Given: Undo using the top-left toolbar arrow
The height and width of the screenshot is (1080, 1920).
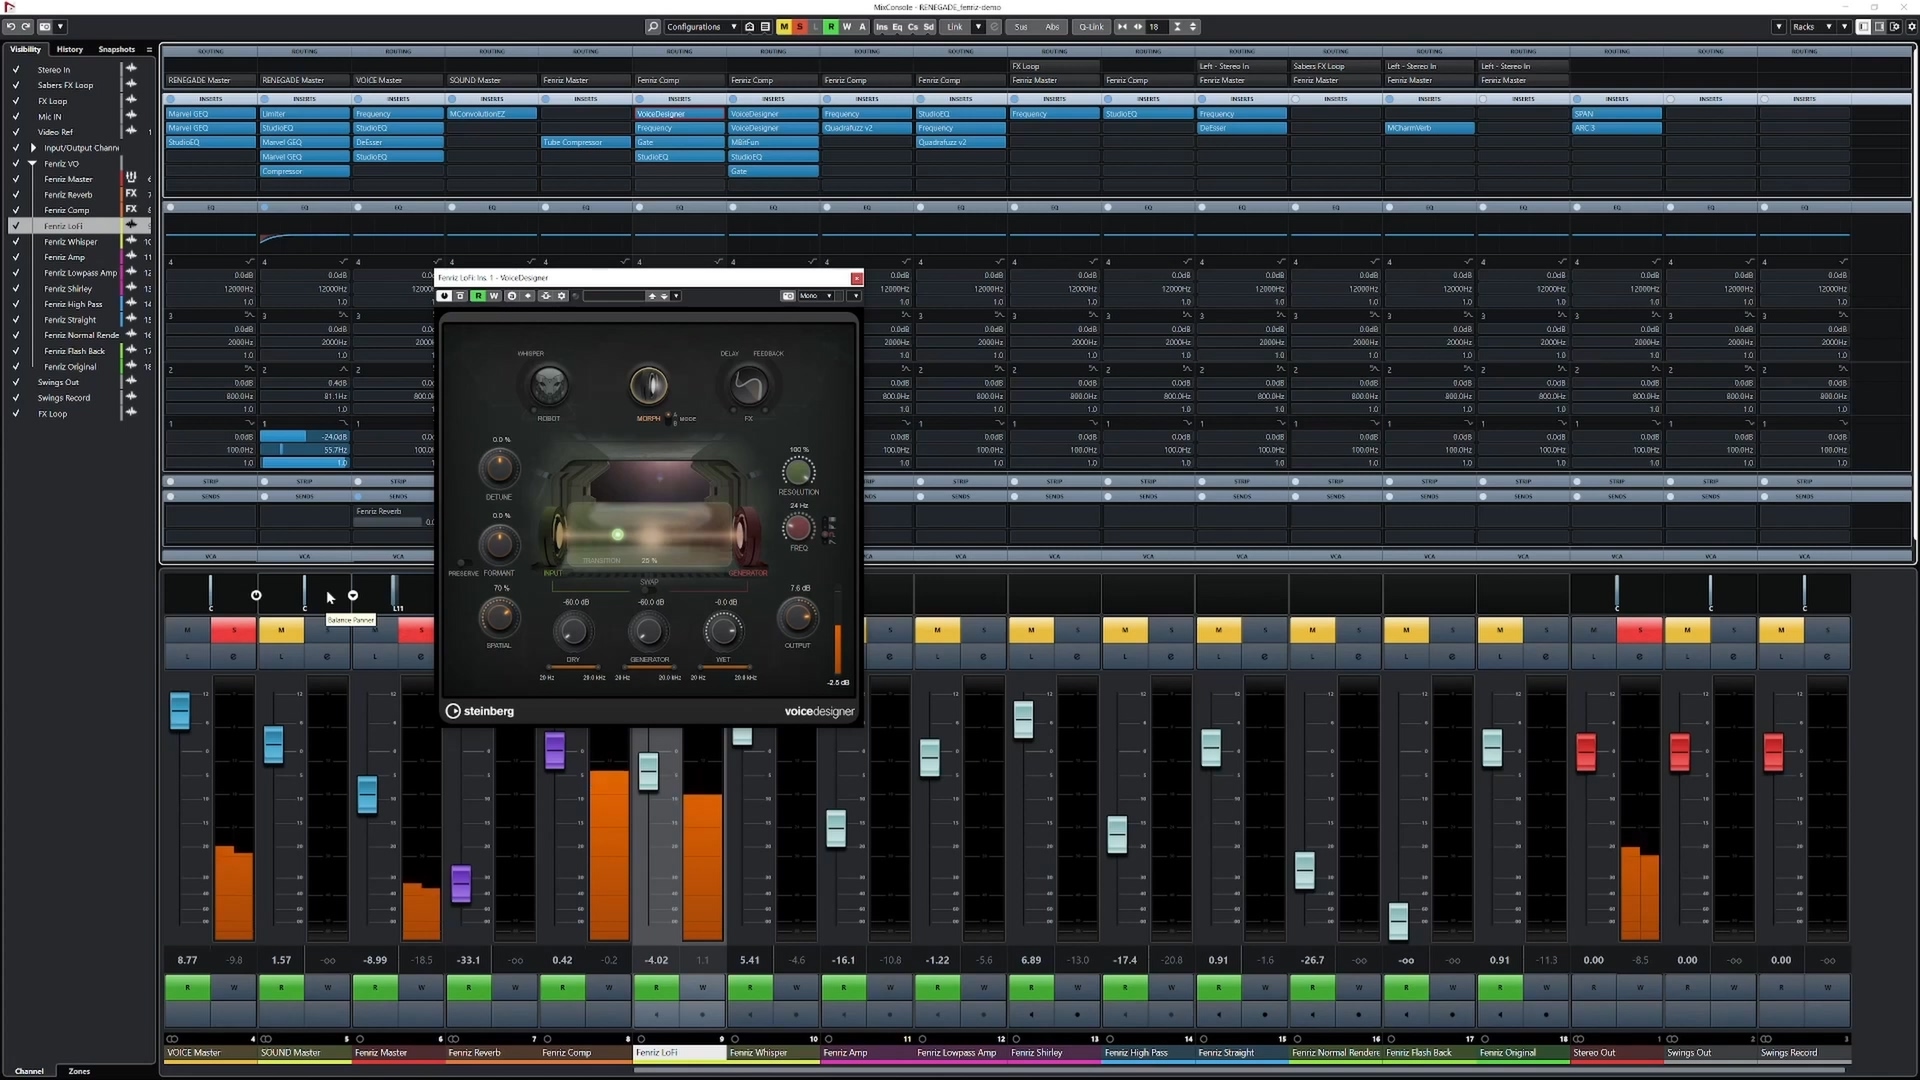Looking at the screenshot, I should coord(11,27).
